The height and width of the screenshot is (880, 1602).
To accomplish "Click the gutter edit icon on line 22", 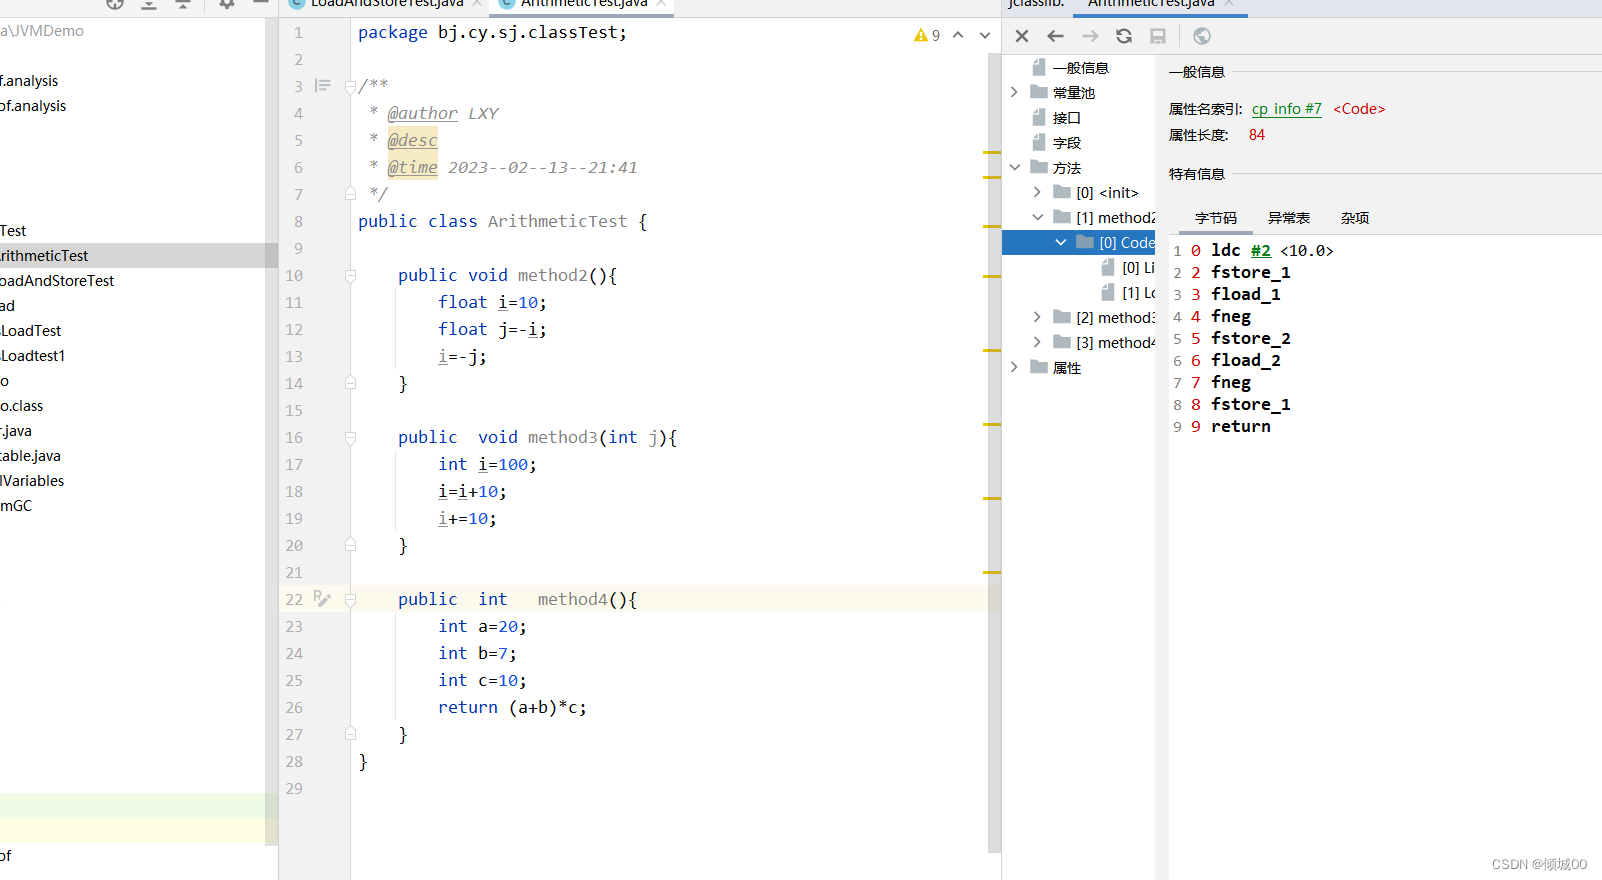I will point(321,598).
